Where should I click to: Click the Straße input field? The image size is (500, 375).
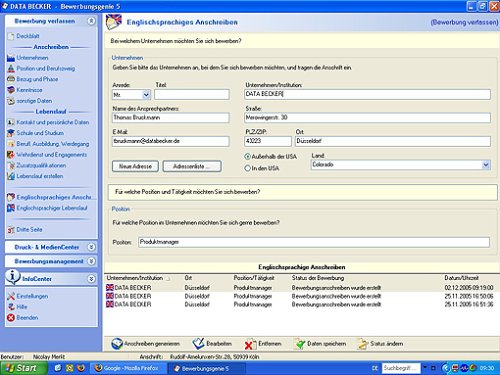click(x=367, y=118)
